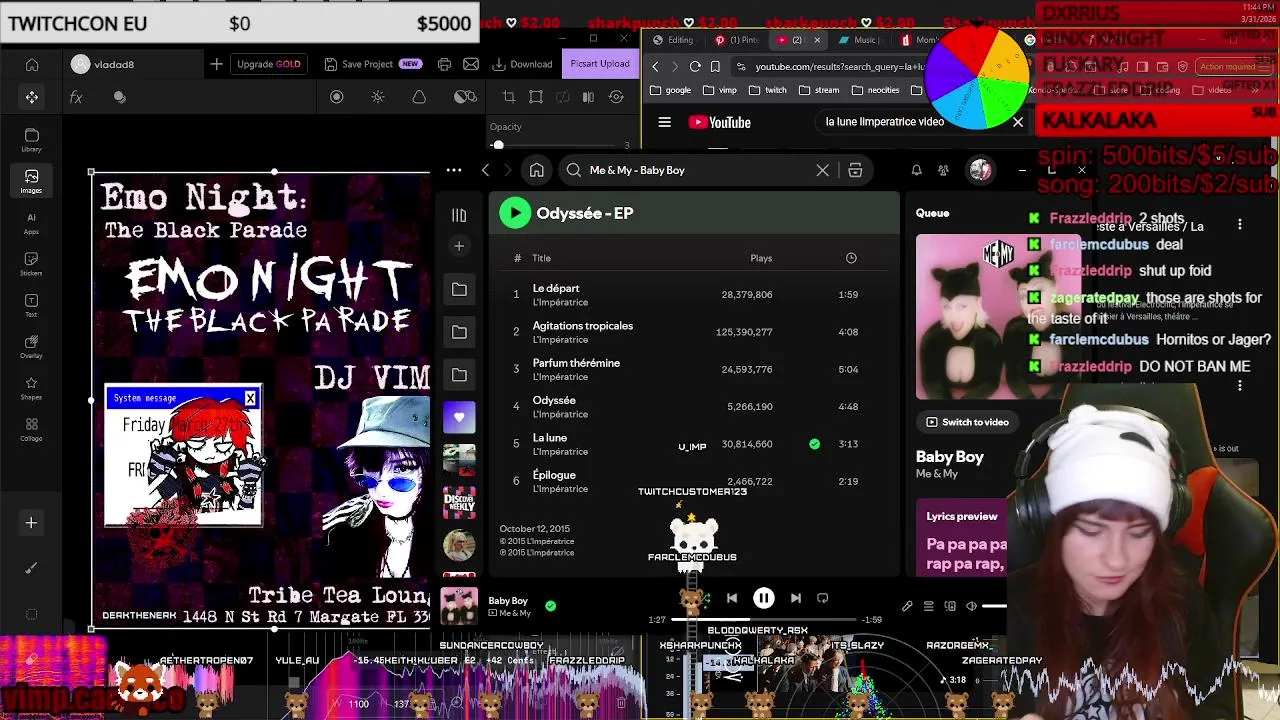The height and width of the screenshot is (720, 1280).
Task: Switch to Editing browser tab
Action: pos(673,40)
